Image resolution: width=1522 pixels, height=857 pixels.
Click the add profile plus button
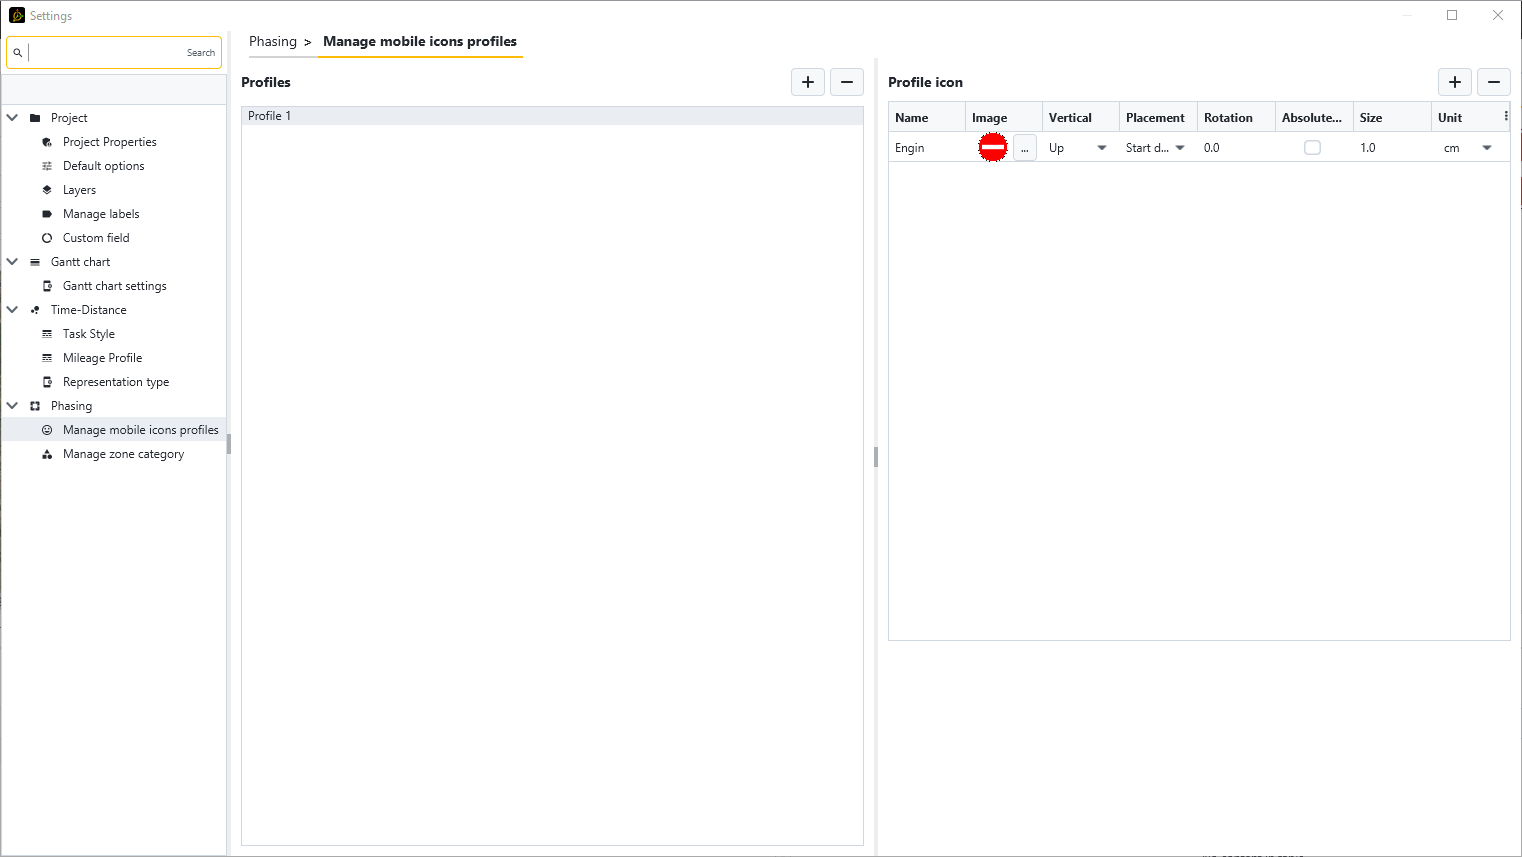(808, 82)
